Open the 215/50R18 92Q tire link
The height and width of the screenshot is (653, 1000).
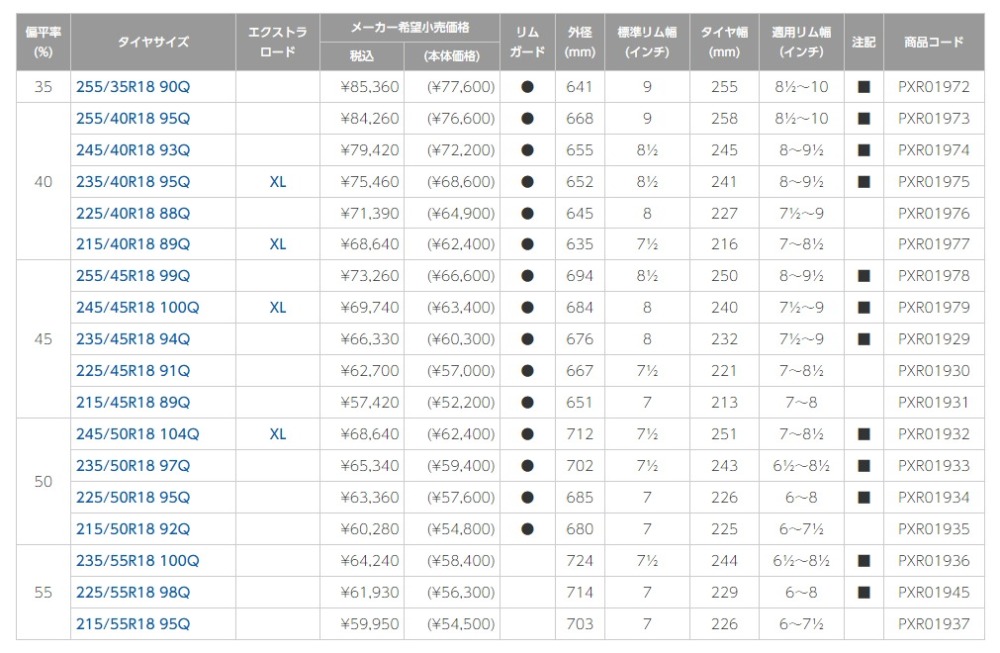click(133, 529)
